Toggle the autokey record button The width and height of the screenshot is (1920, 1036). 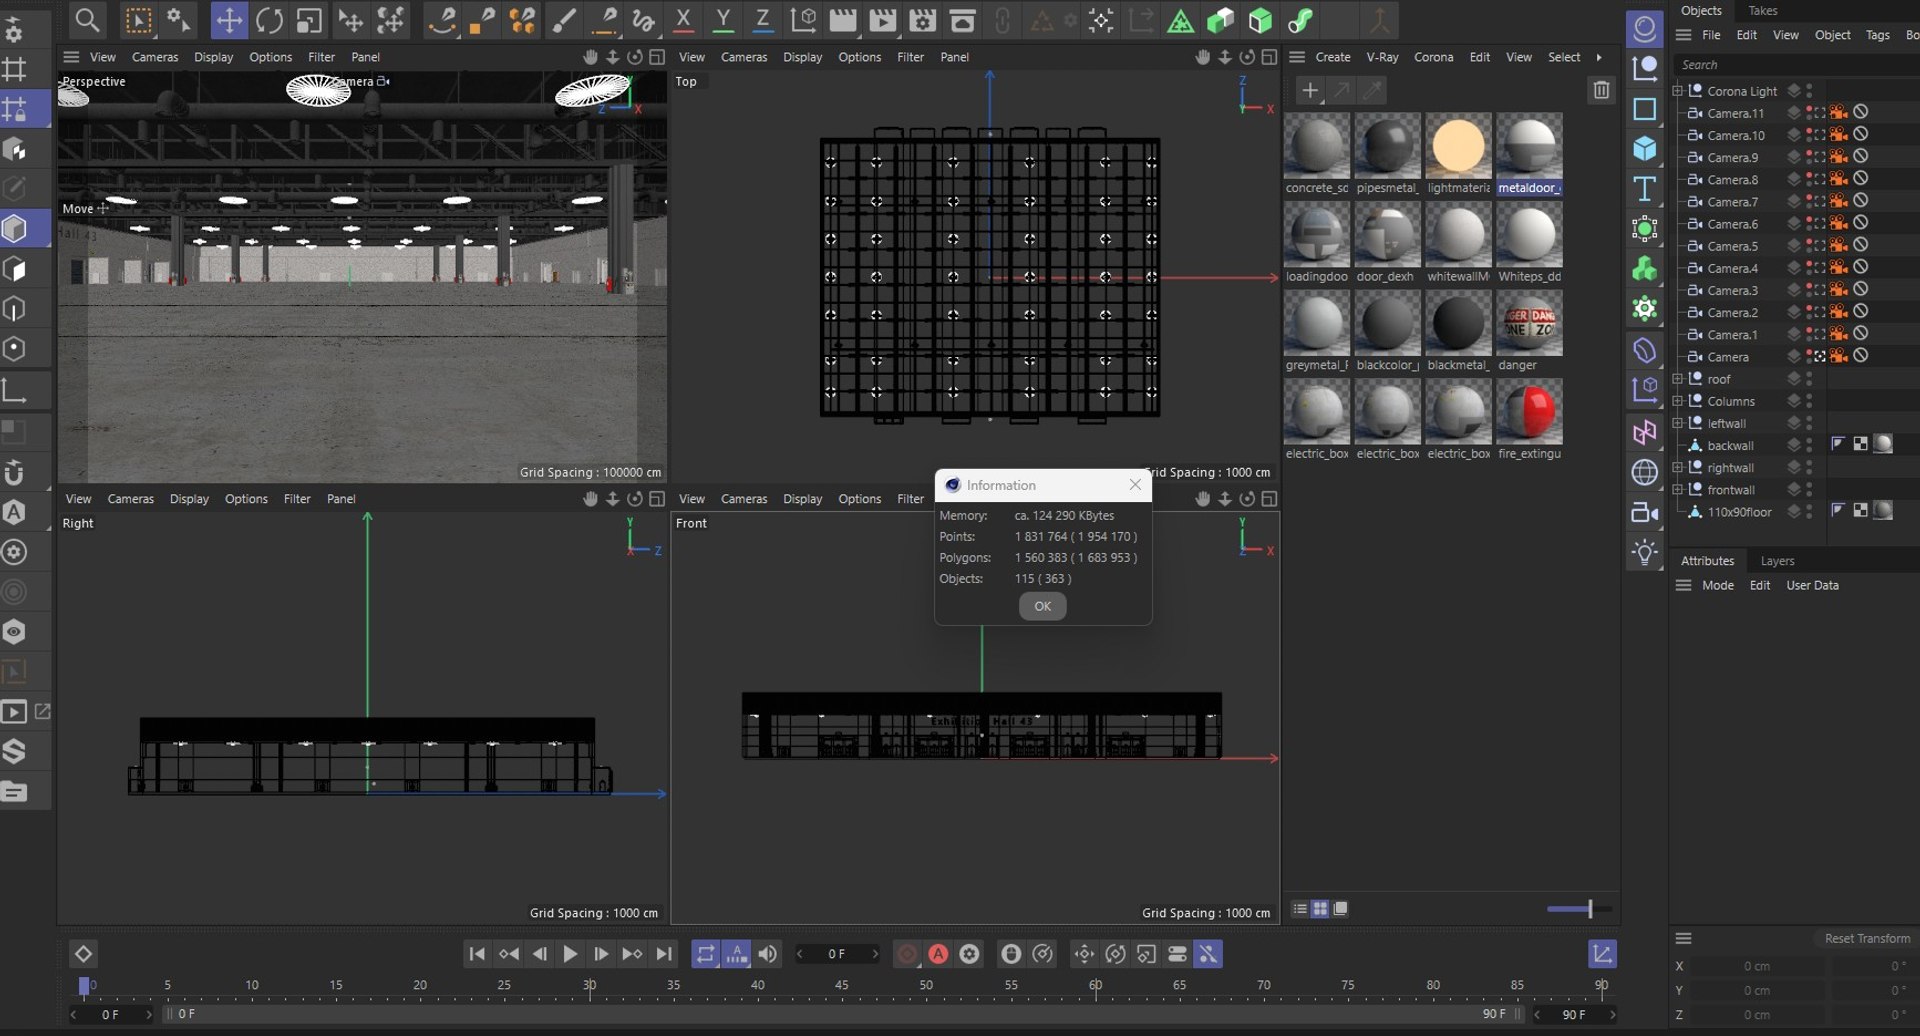point(938,954)
